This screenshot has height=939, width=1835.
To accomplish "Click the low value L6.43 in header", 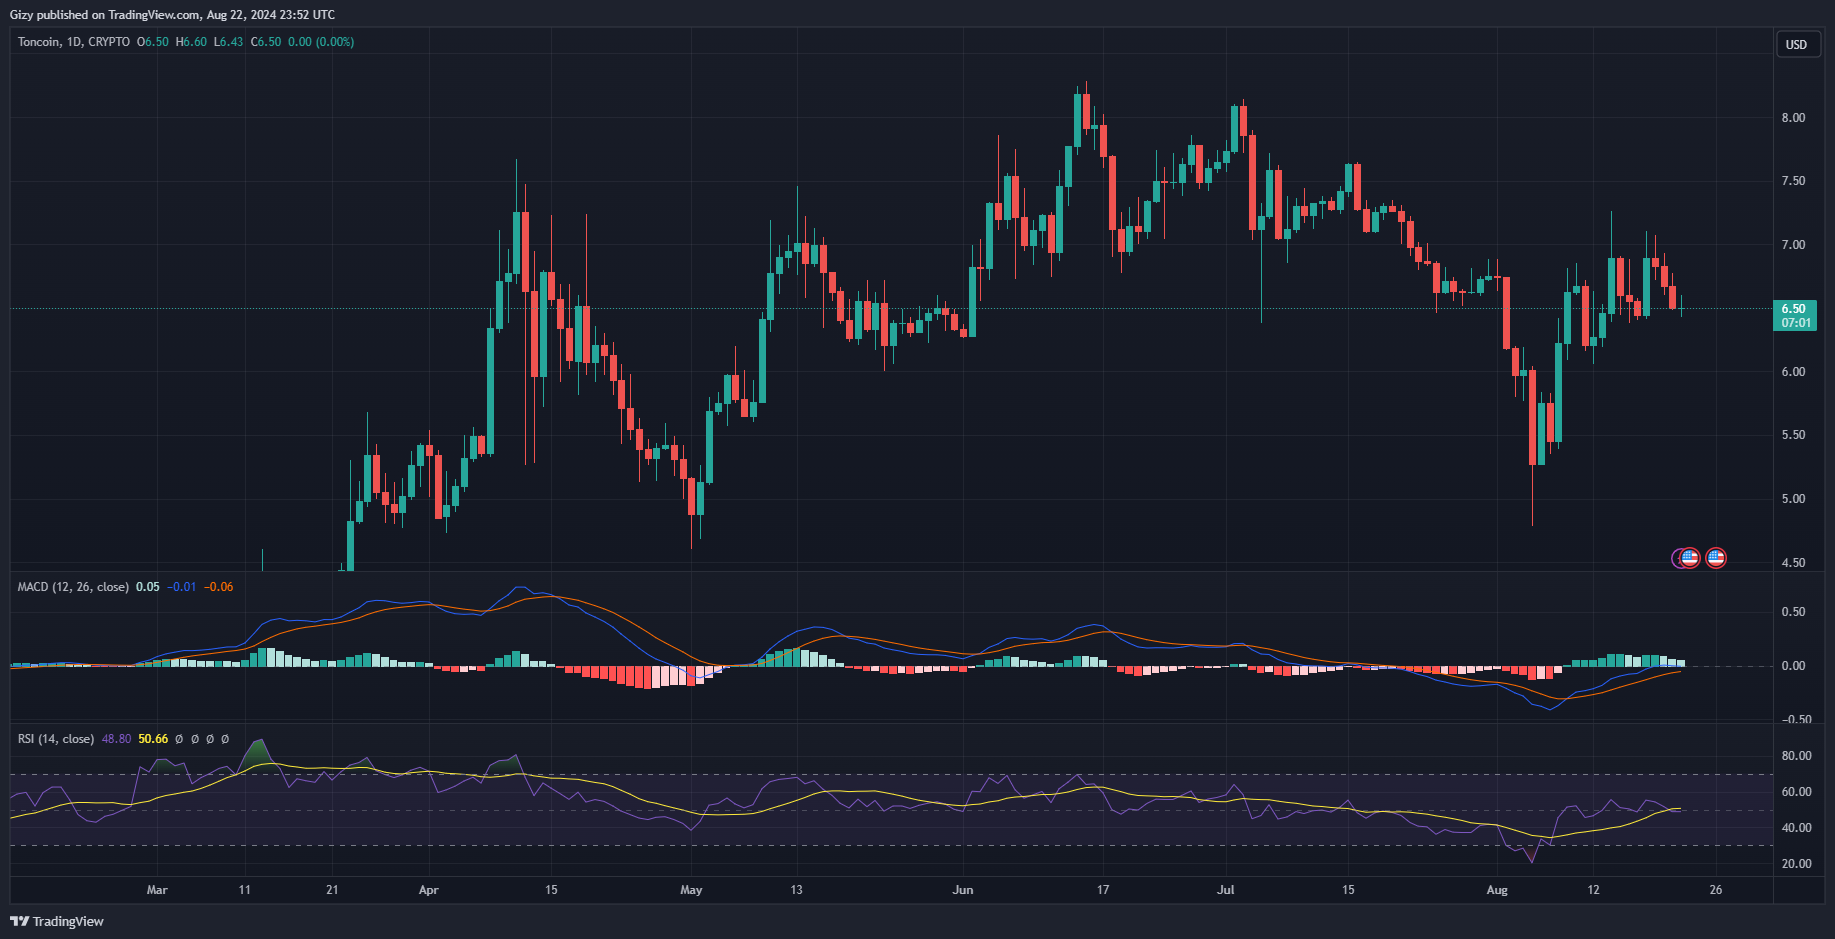I will point(228,42).
